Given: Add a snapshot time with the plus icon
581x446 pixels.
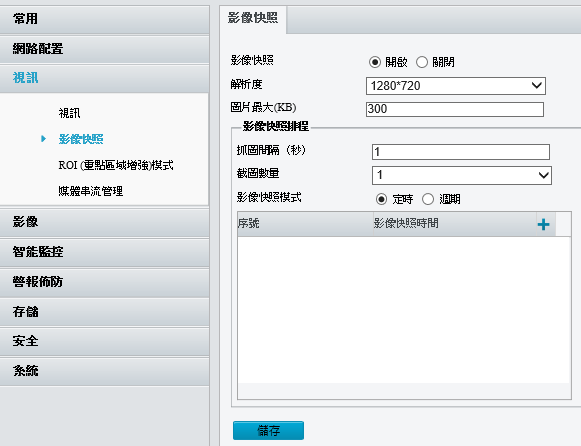Looking at the screenshot, I should 543,224.
